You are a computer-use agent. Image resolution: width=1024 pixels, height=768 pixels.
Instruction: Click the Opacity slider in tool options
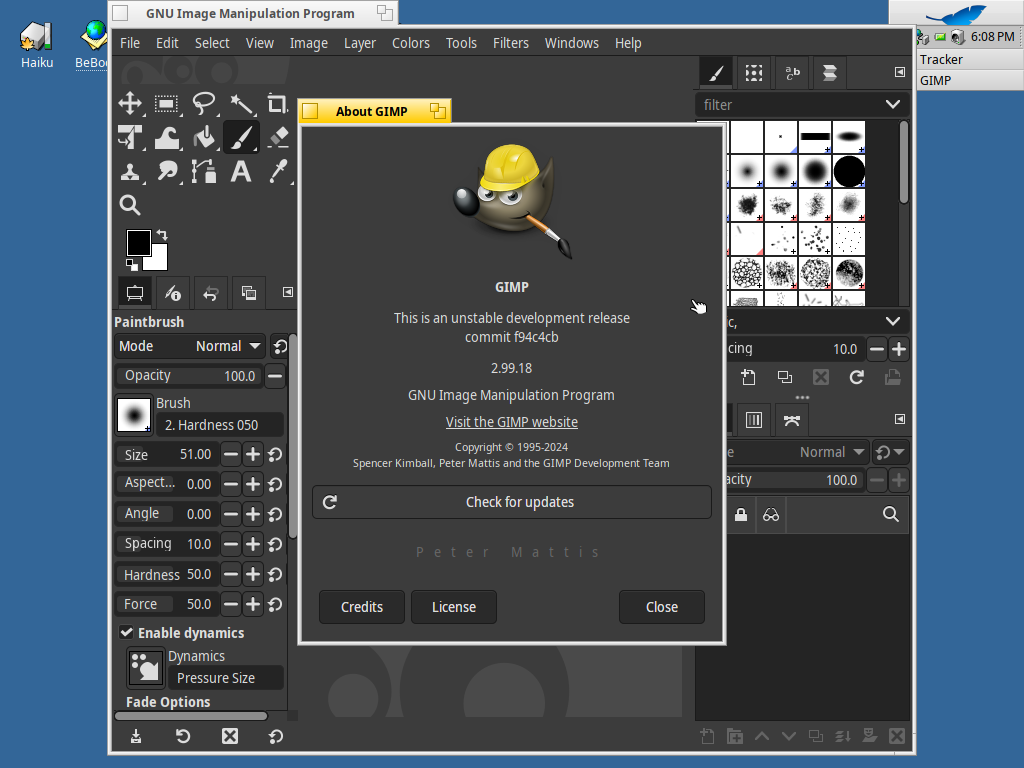click(189, 376)
